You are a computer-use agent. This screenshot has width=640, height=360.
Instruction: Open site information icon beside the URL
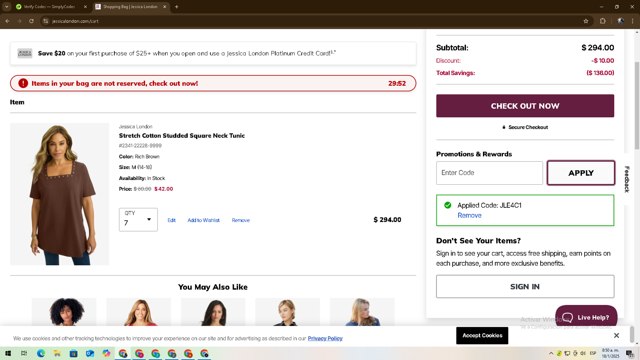click(x=46, y=21)
